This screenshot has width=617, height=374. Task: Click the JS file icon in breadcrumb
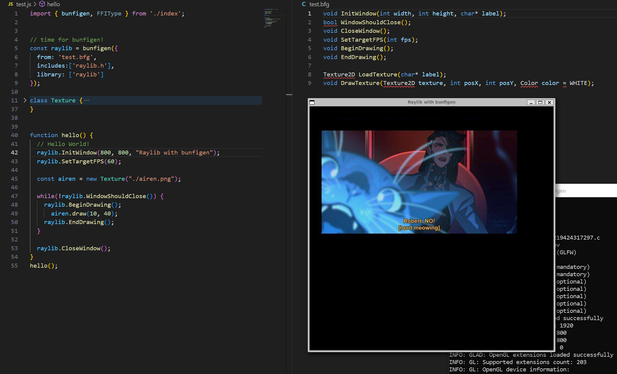point(10,4)
